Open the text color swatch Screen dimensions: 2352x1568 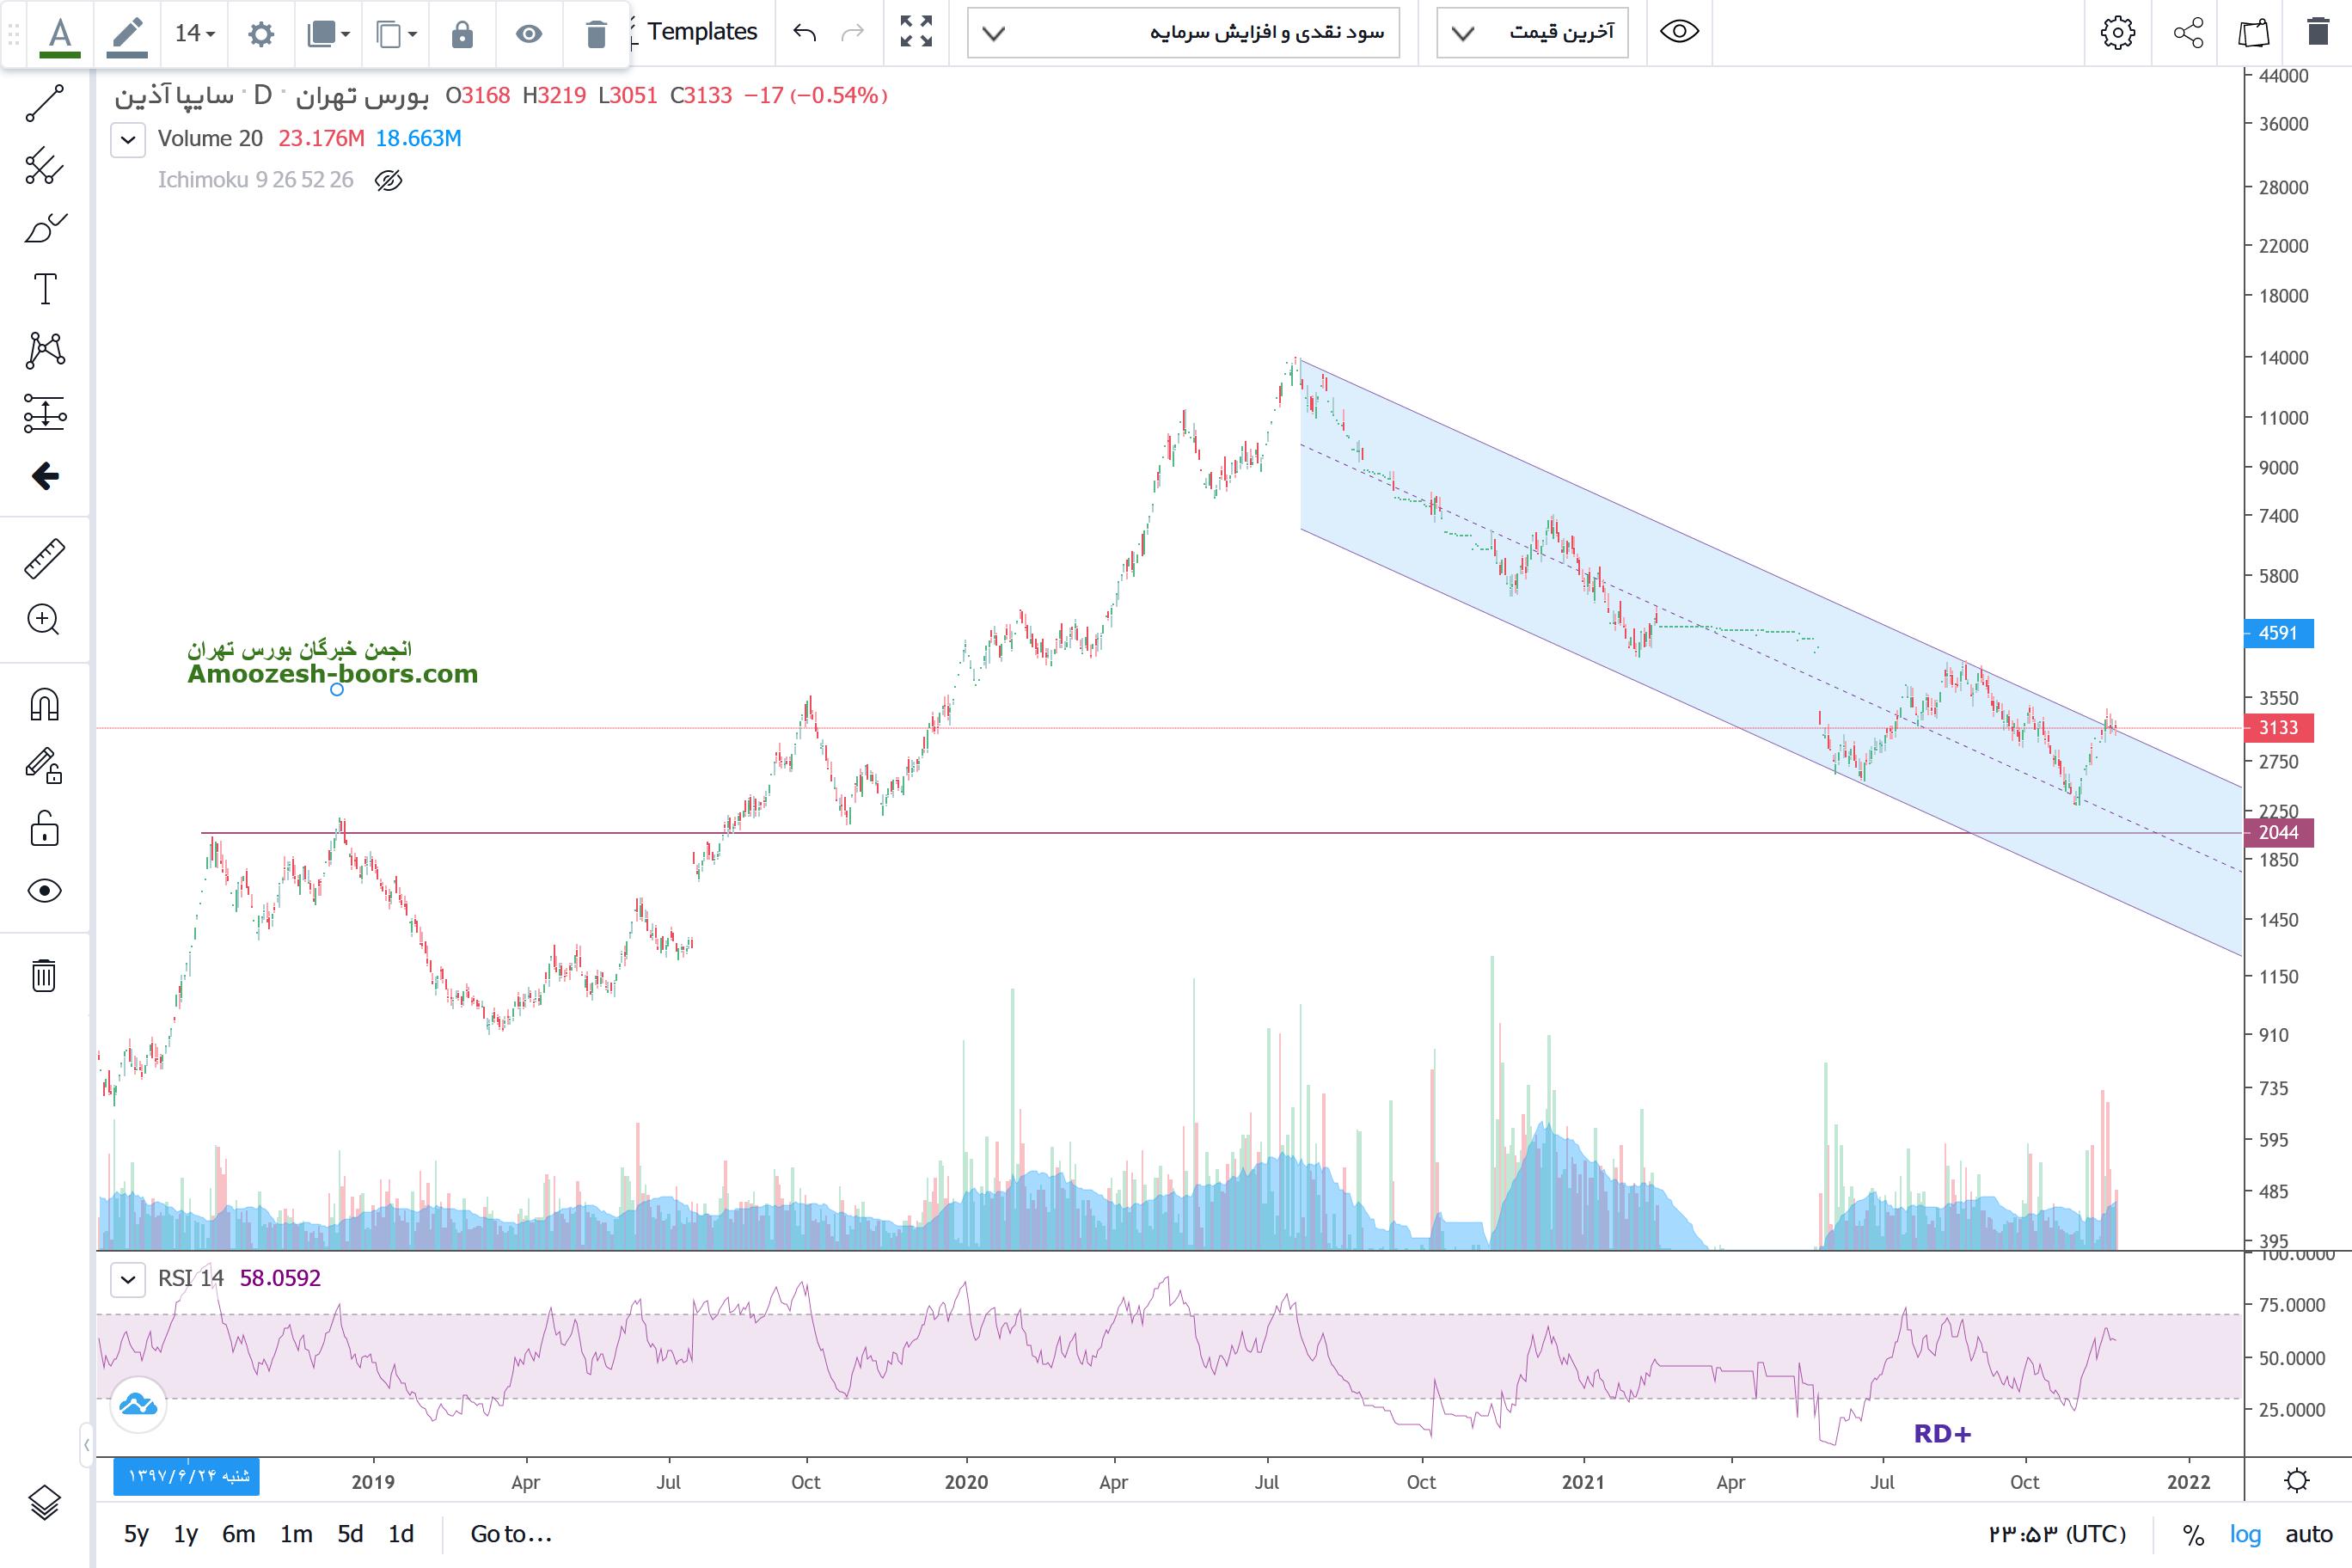tap(60, 34)
